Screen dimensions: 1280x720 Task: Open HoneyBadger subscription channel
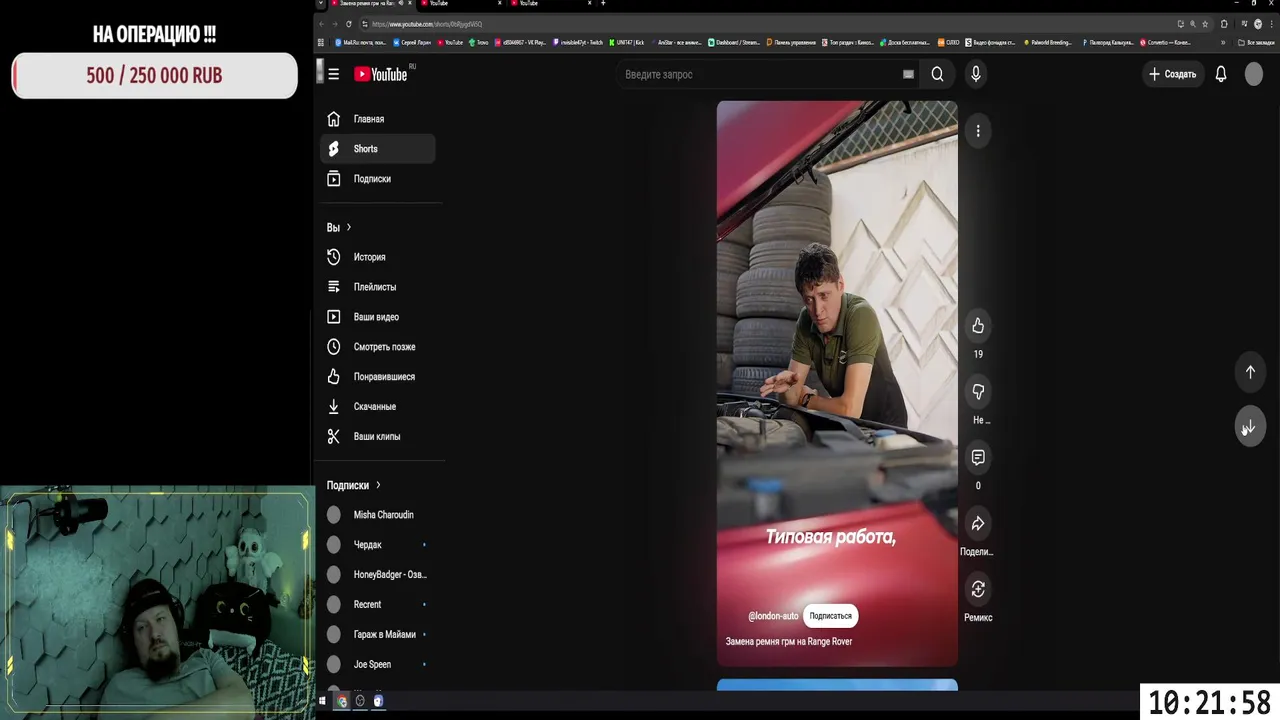tap(378, 575)
